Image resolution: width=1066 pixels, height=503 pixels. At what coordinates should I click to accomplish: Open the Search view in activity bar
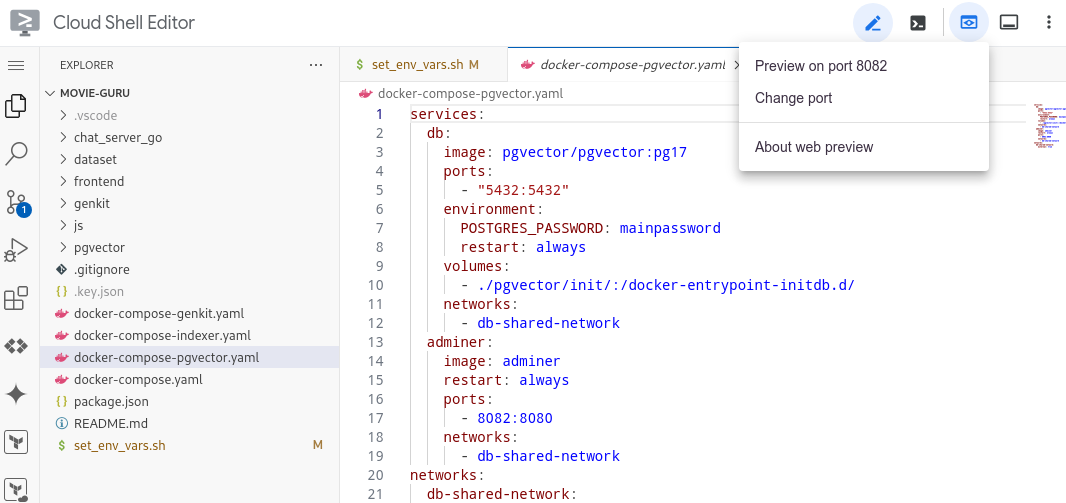click(16, 154)
